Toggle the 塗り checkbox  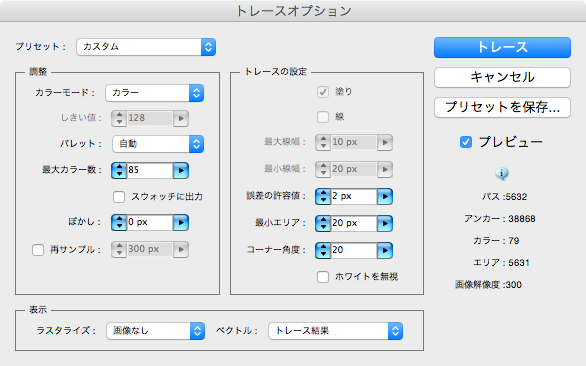click(x=323, y=92)
